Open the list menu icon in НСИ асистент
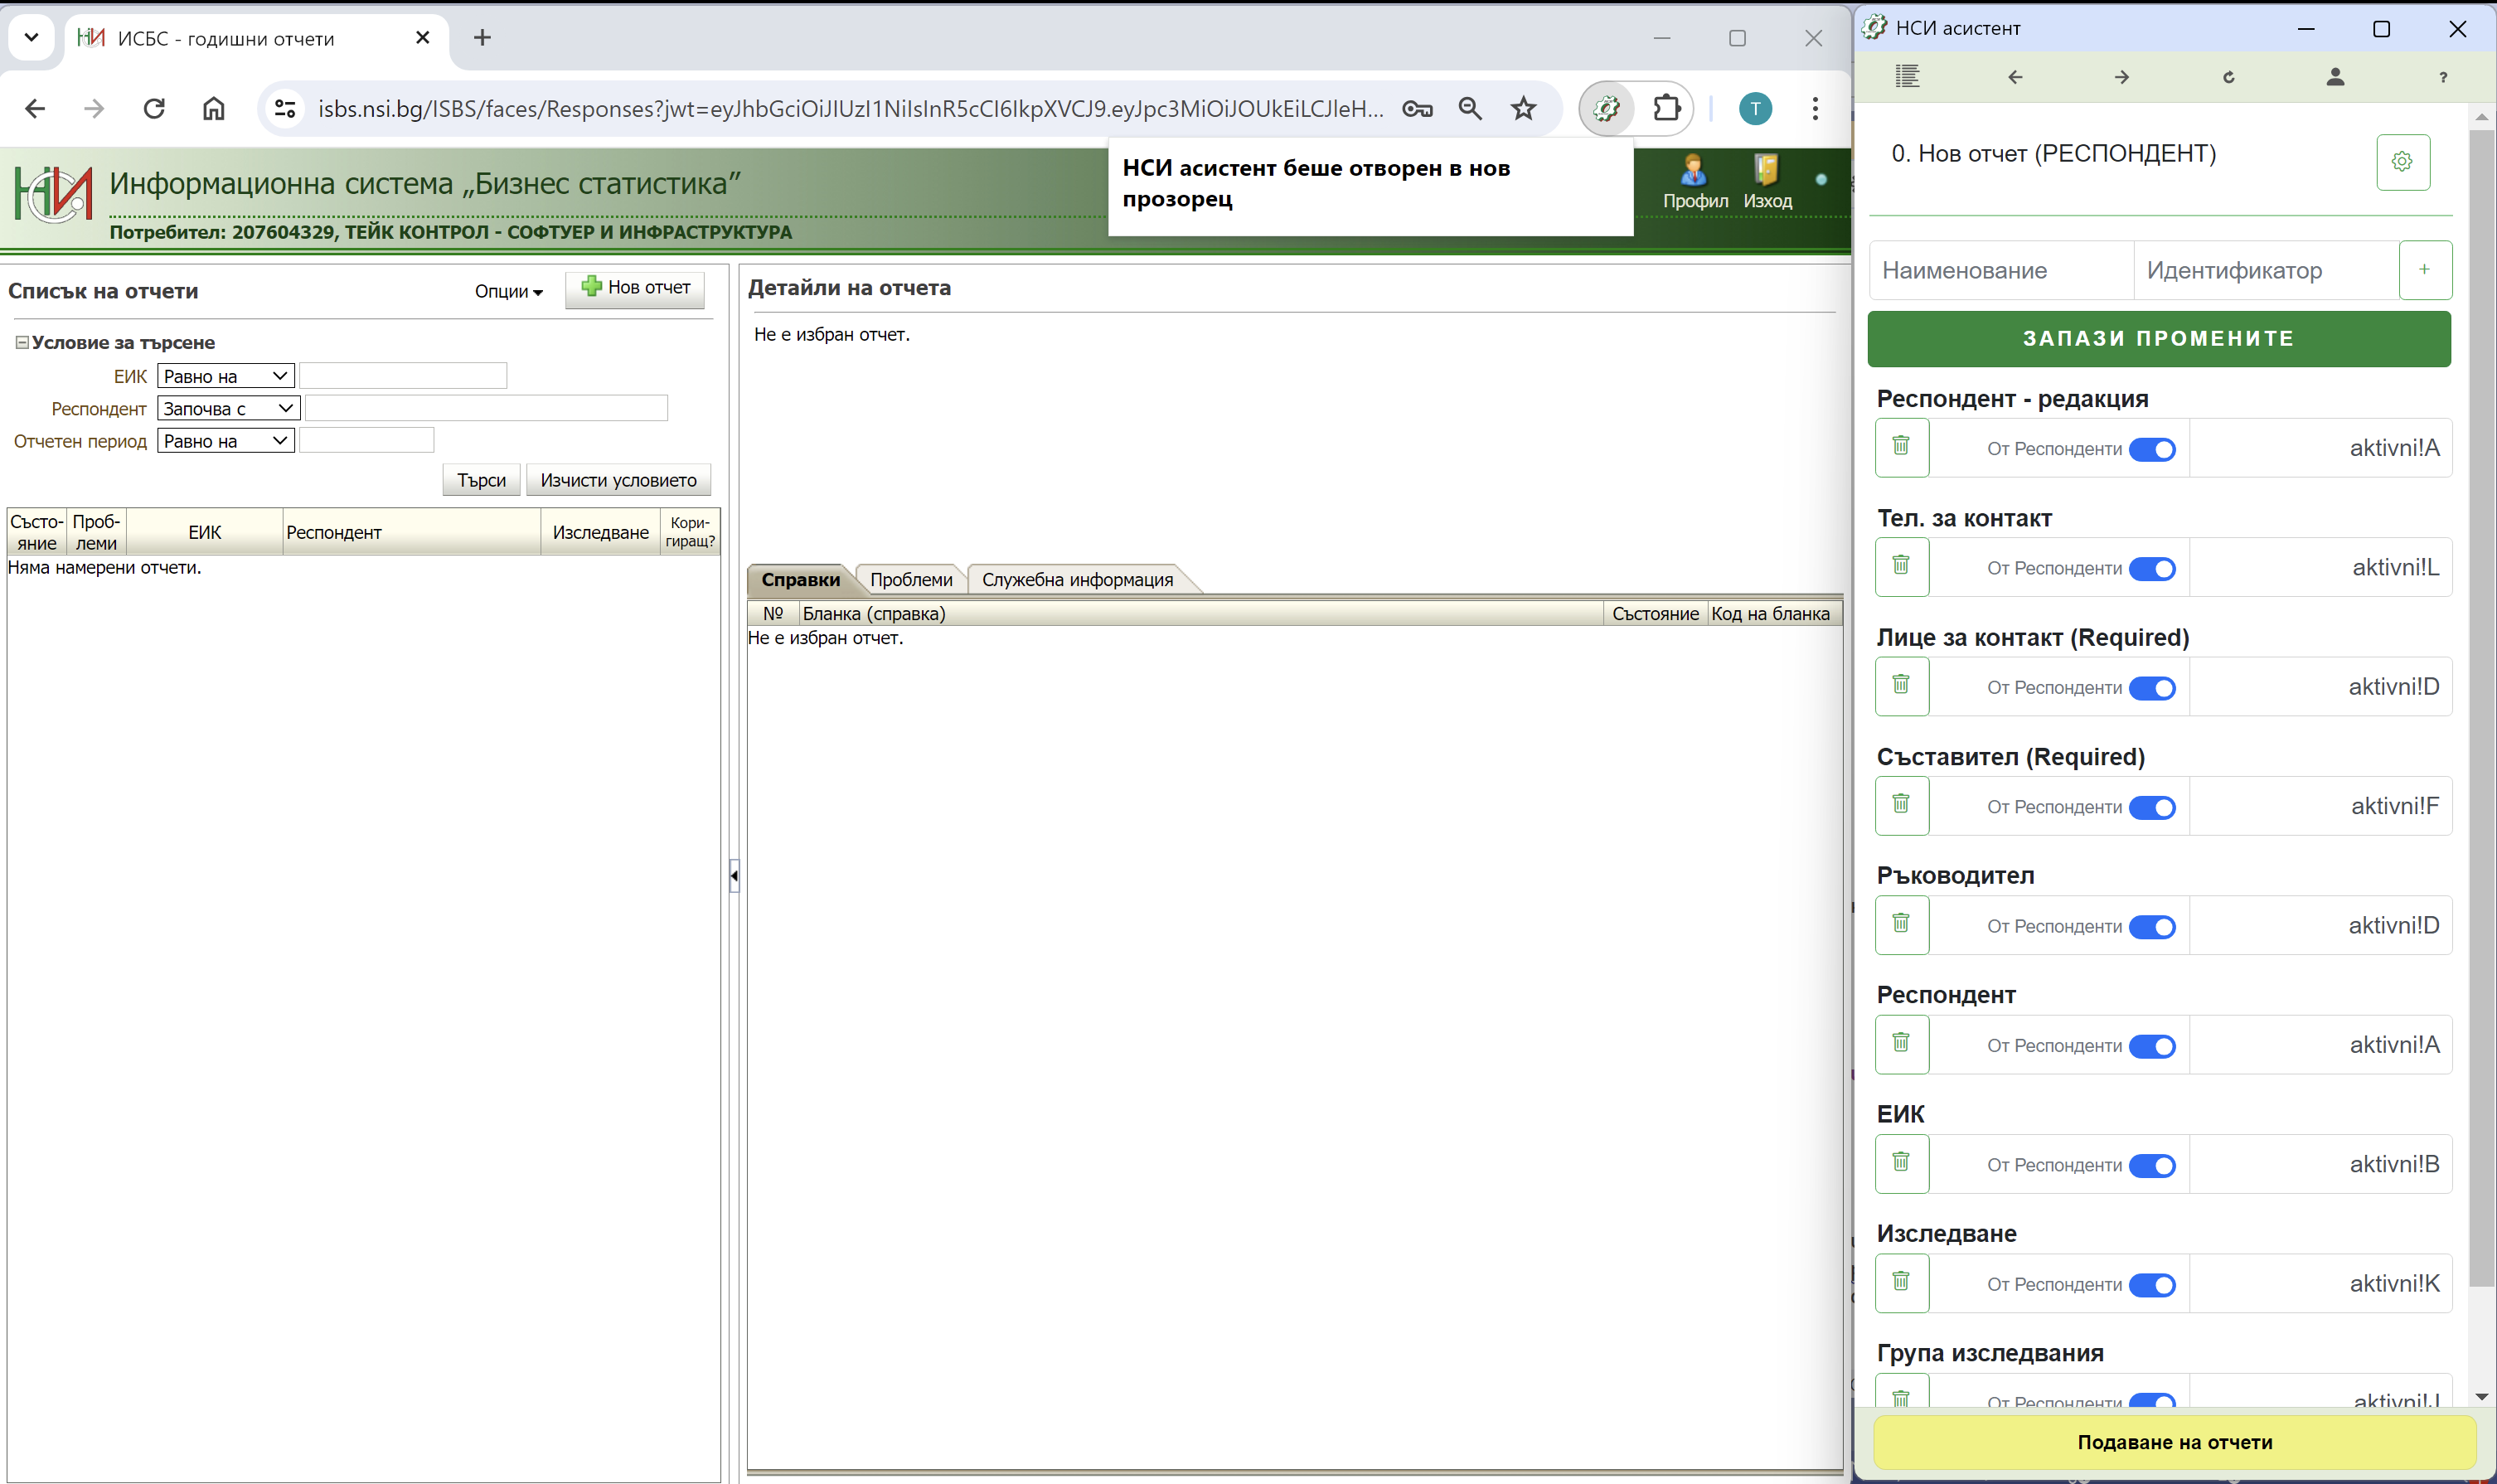This screenshot has width=2497, height=1484. 1907,77
